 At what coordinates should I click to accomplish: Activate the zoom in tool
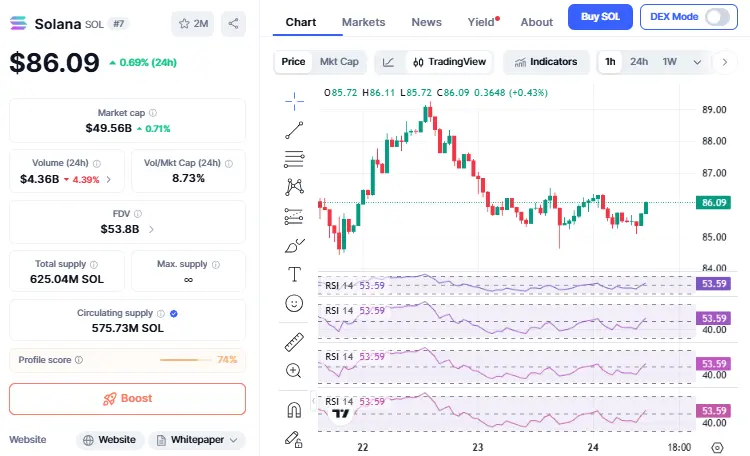coord(294,371)
